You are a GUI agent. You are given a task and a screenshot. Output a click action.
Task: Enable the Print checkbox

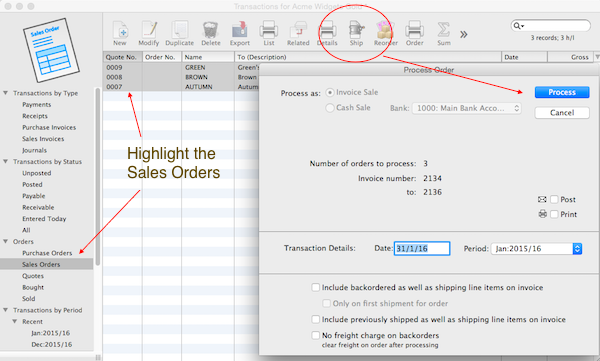[x=554, y=214]
